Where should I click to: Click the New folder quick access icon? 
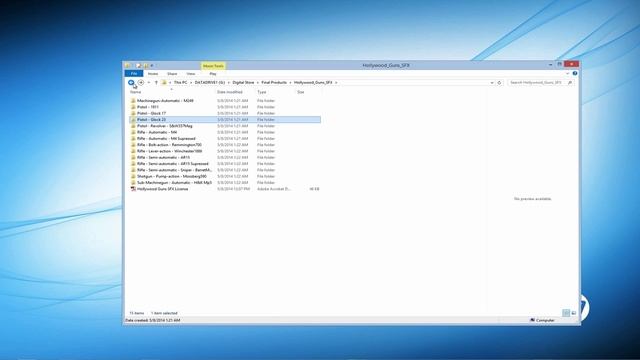pos(146,65)
